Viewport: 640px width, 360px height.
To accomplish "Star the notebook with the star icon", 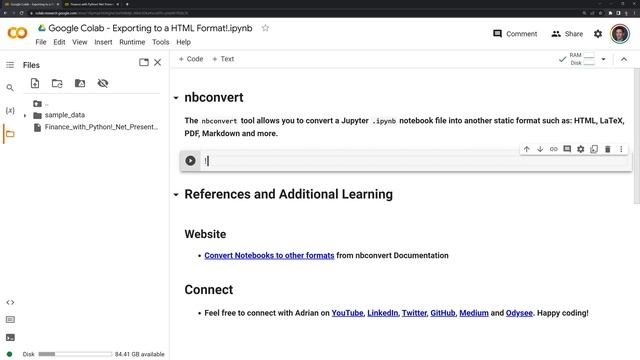I will pyautogui.click(x=265, y=28).
